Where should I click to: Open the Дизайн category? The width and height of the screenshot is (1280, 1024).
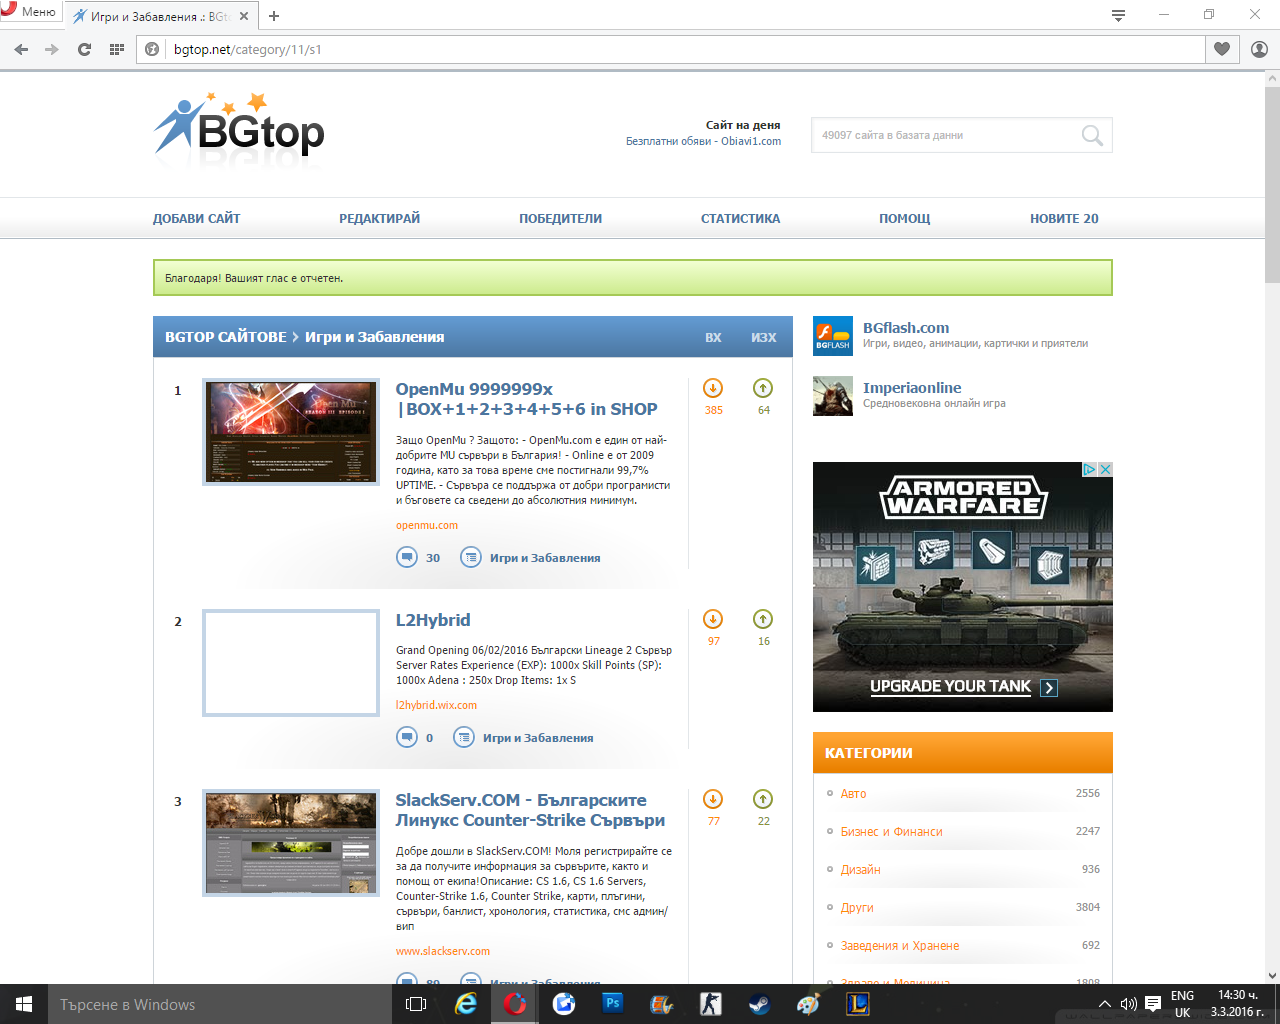tap(860, 869)
